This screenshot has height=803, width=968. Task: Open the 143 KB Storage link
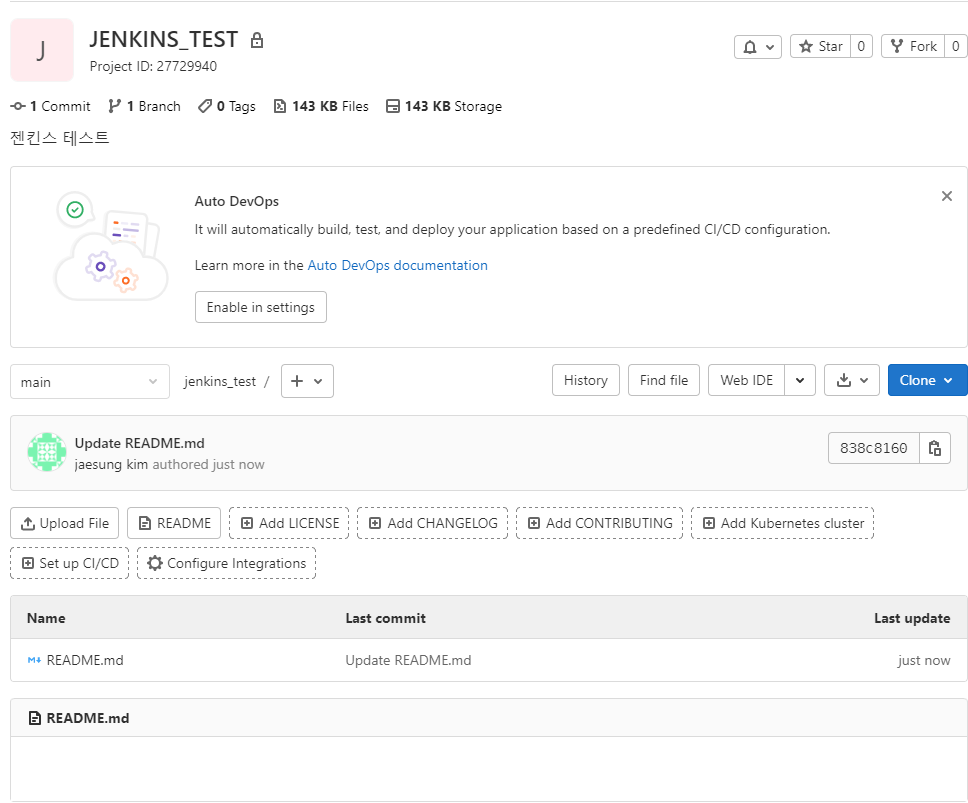pyautogui.click(x=444, y=106)
